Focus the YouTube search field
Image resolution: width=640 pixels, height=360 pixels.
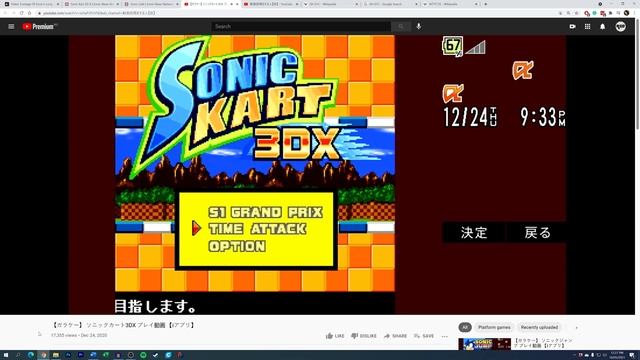[301, 27]
